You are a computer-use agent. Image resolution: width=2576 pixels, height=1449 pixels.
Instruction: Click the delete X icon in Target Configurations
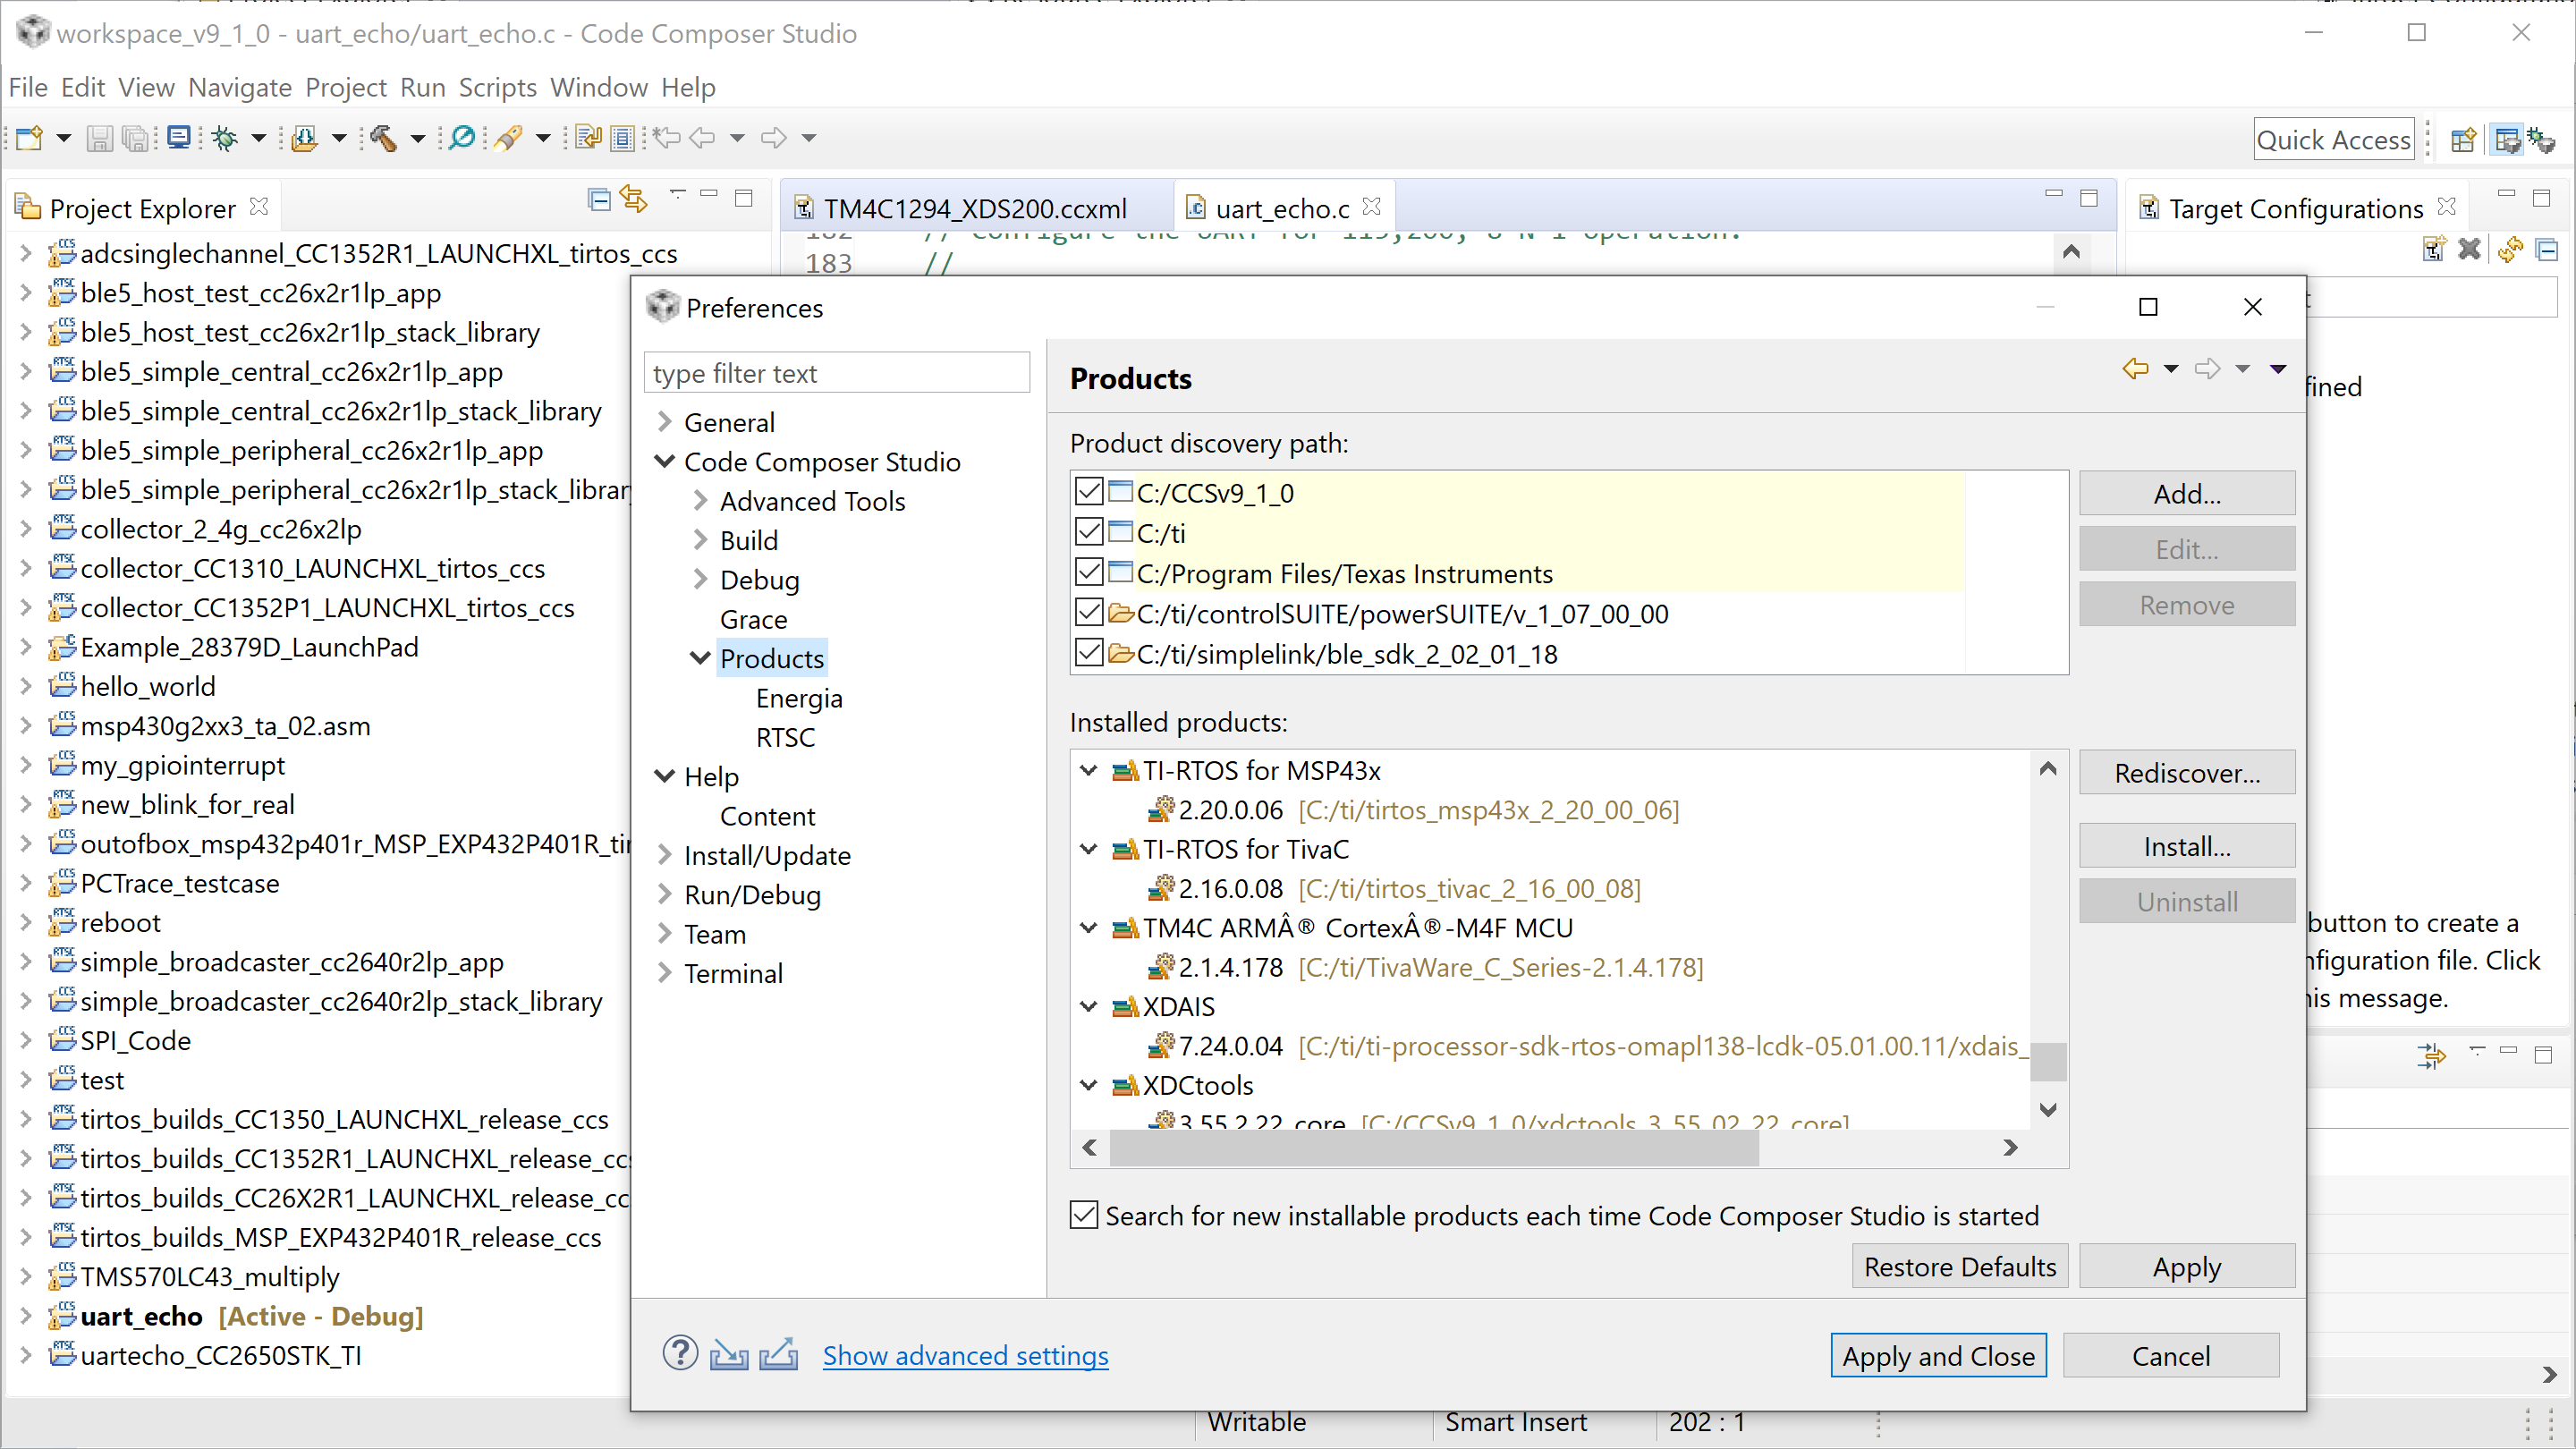[x=2469, y=249]
